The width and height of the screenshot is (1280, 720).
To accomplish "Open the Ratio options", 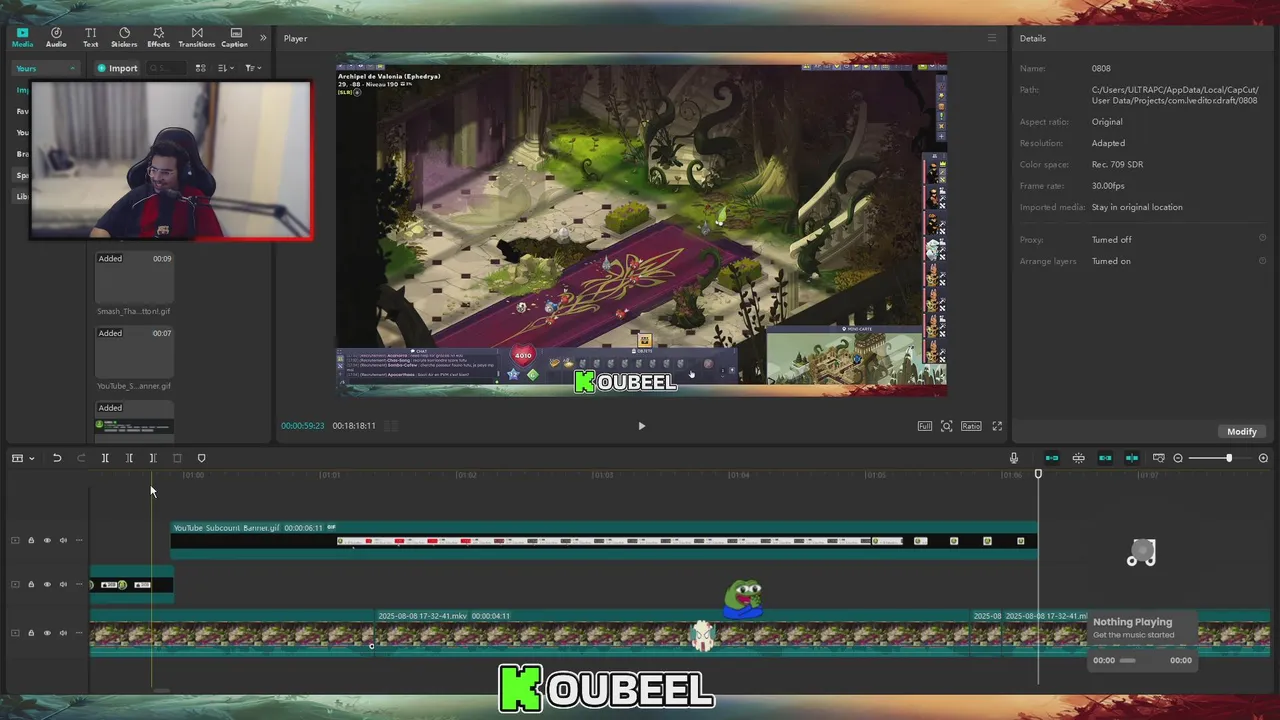I will click(x=971, y=426).
